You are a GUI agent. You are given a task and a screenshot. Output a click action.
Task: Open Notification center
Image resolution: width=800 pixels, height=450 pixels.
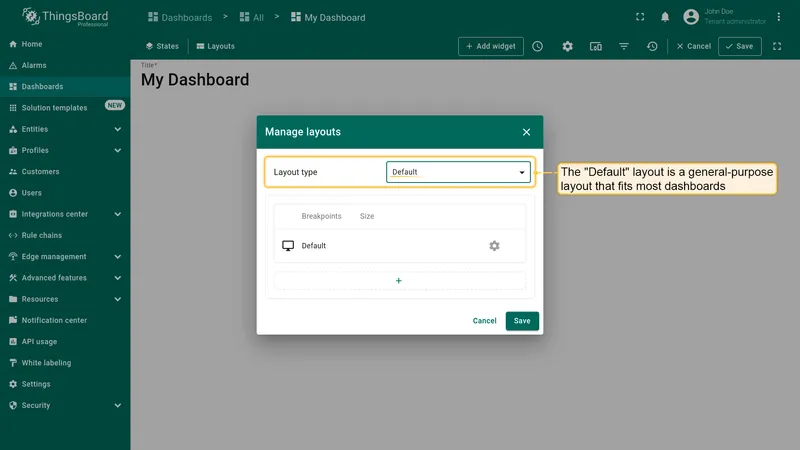tap(65, 320)
